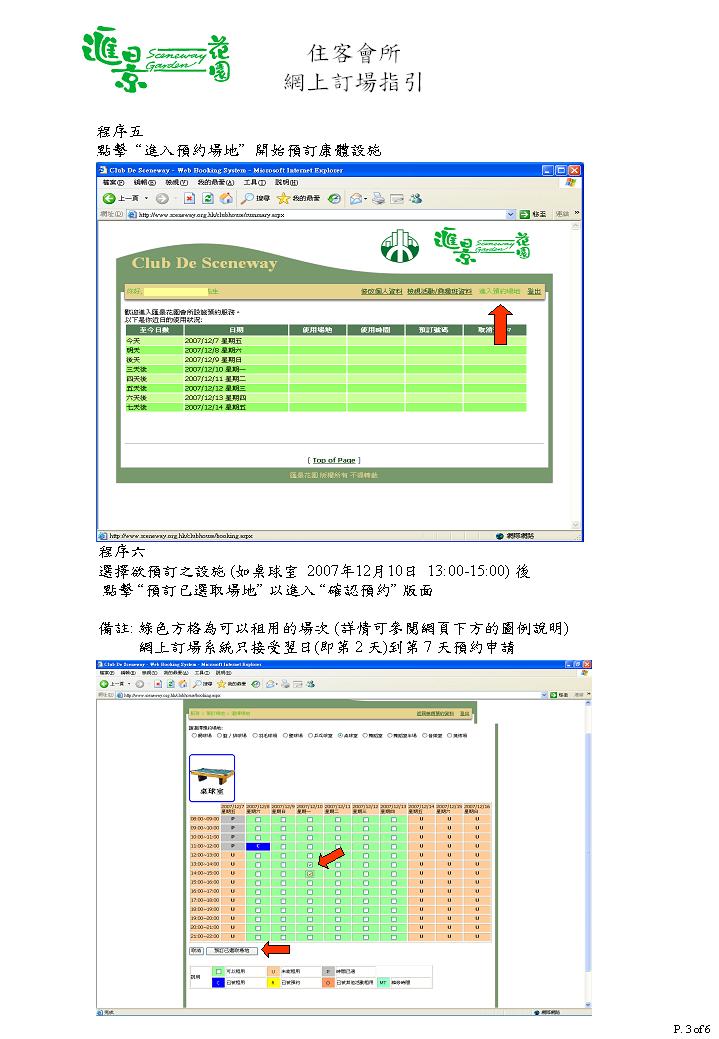Click the Top of Page link
Image resolution: width=719 pixels, height=1039 pixels.
point(334,459)
